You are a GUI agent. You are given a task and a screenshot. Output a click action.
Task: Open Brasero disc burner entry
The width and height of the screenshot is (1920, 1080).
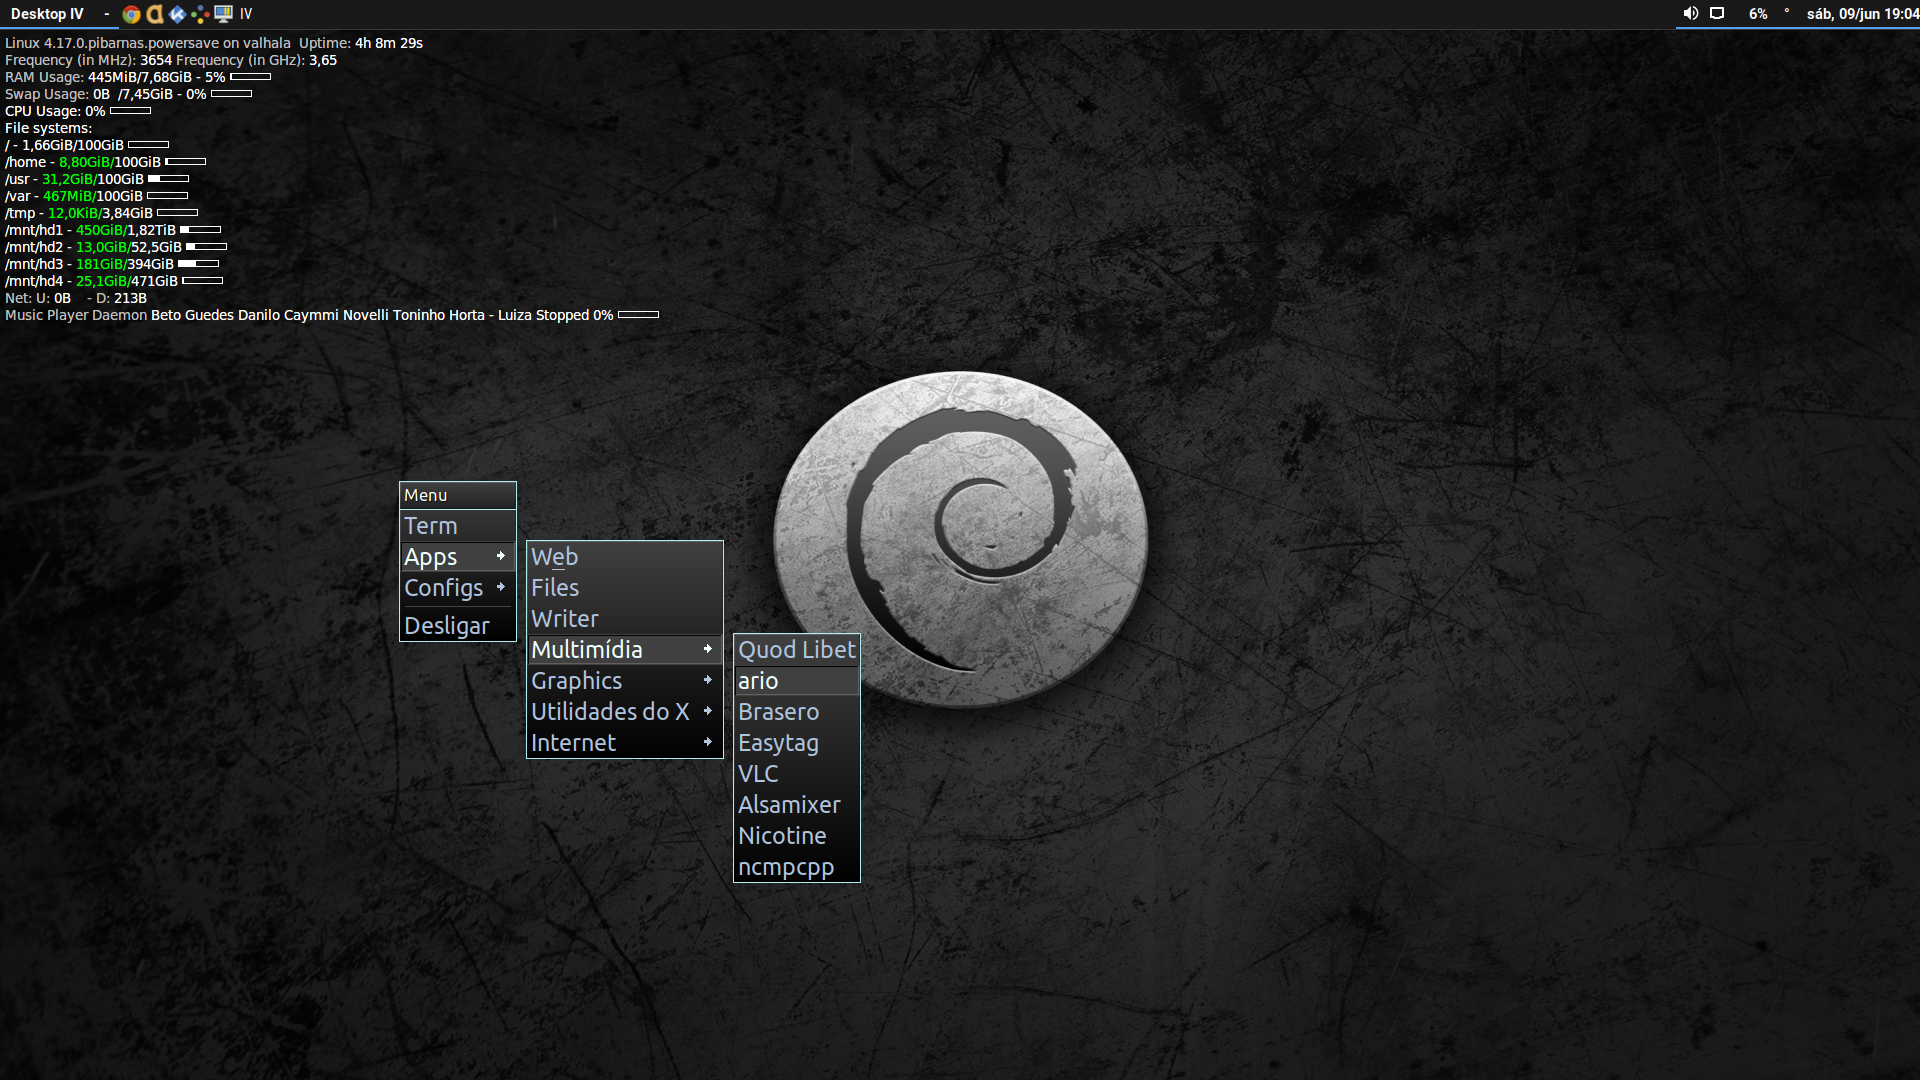797,711
